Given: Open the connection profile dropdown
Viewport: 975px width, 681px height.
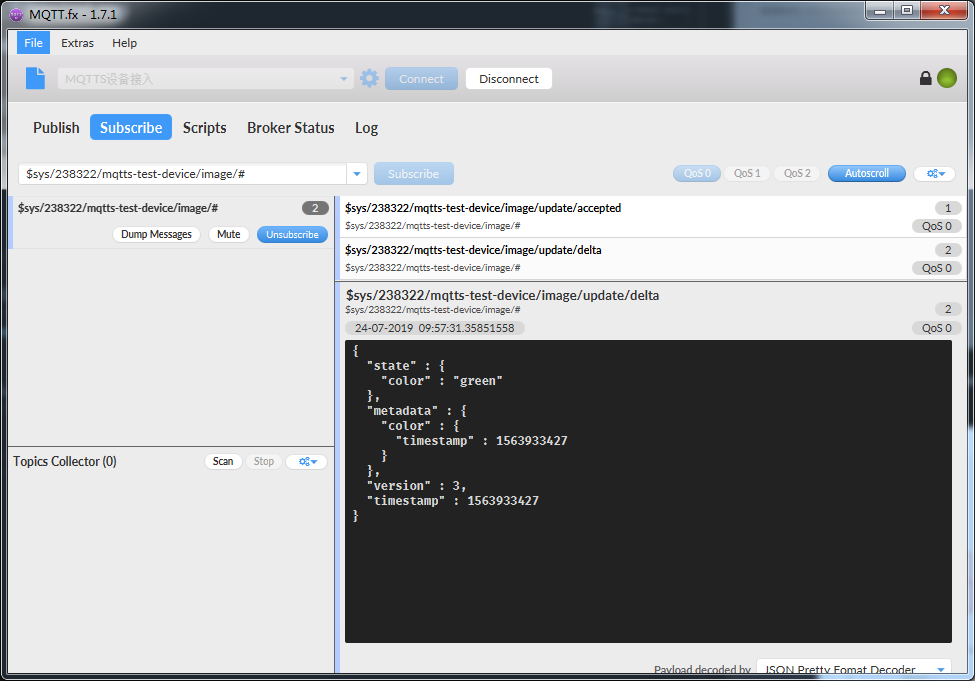Looking at the screenshot, I should pyautogui.click(x=343, y=78).
